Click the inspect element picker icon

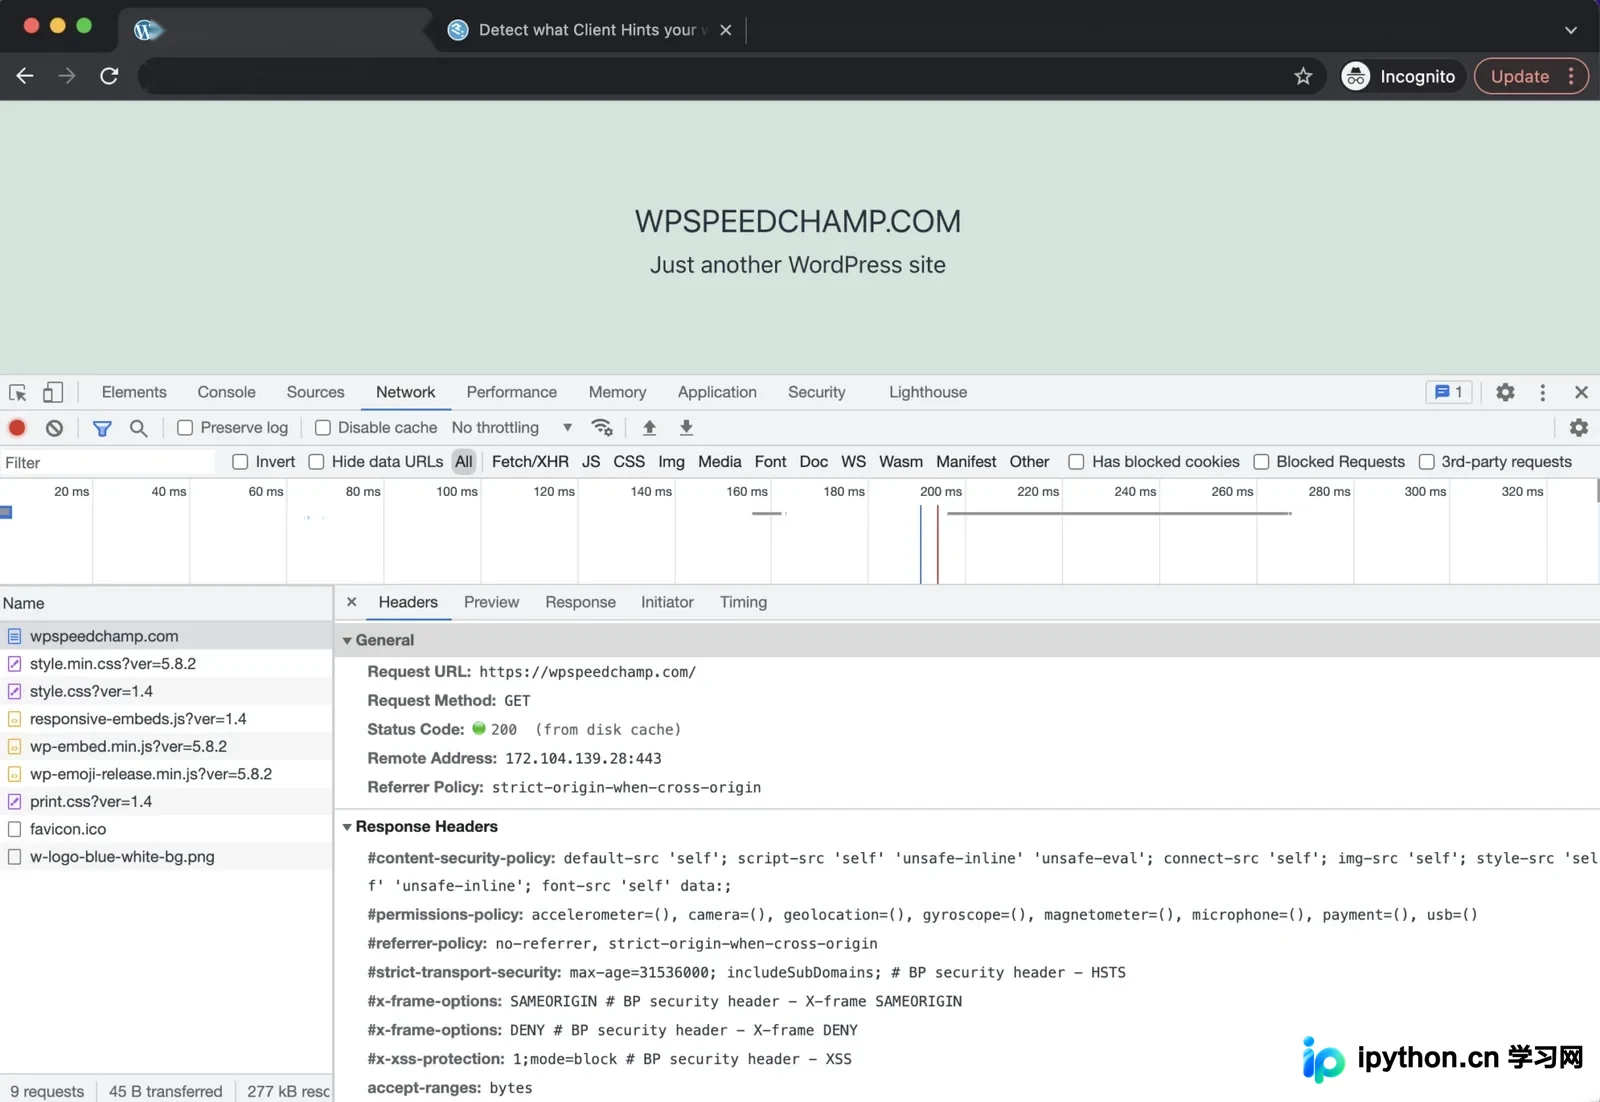[18, 392]
